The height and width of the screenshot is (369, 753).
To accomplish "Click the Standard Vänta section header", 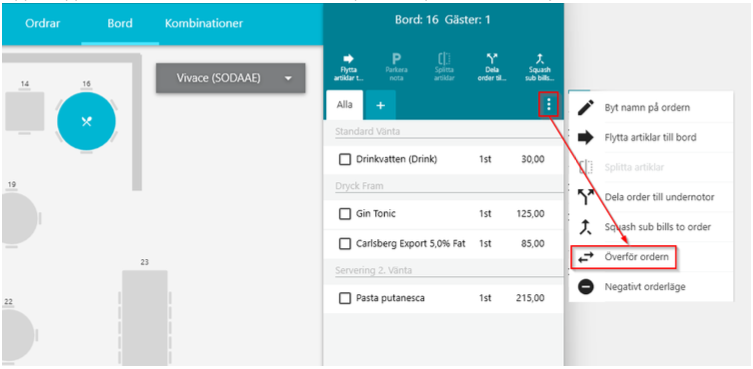I will click(367, 131).
